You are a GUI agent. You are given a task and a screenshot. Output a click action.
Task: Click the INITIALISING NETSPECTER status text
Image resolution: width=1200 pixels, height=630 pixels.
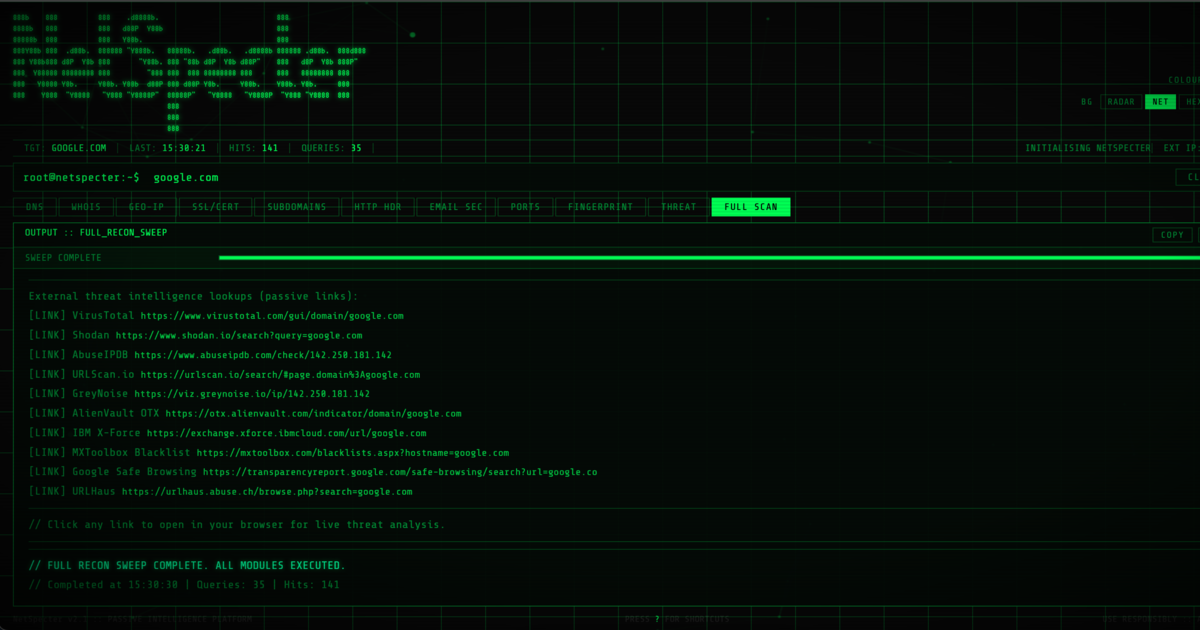1088,148
